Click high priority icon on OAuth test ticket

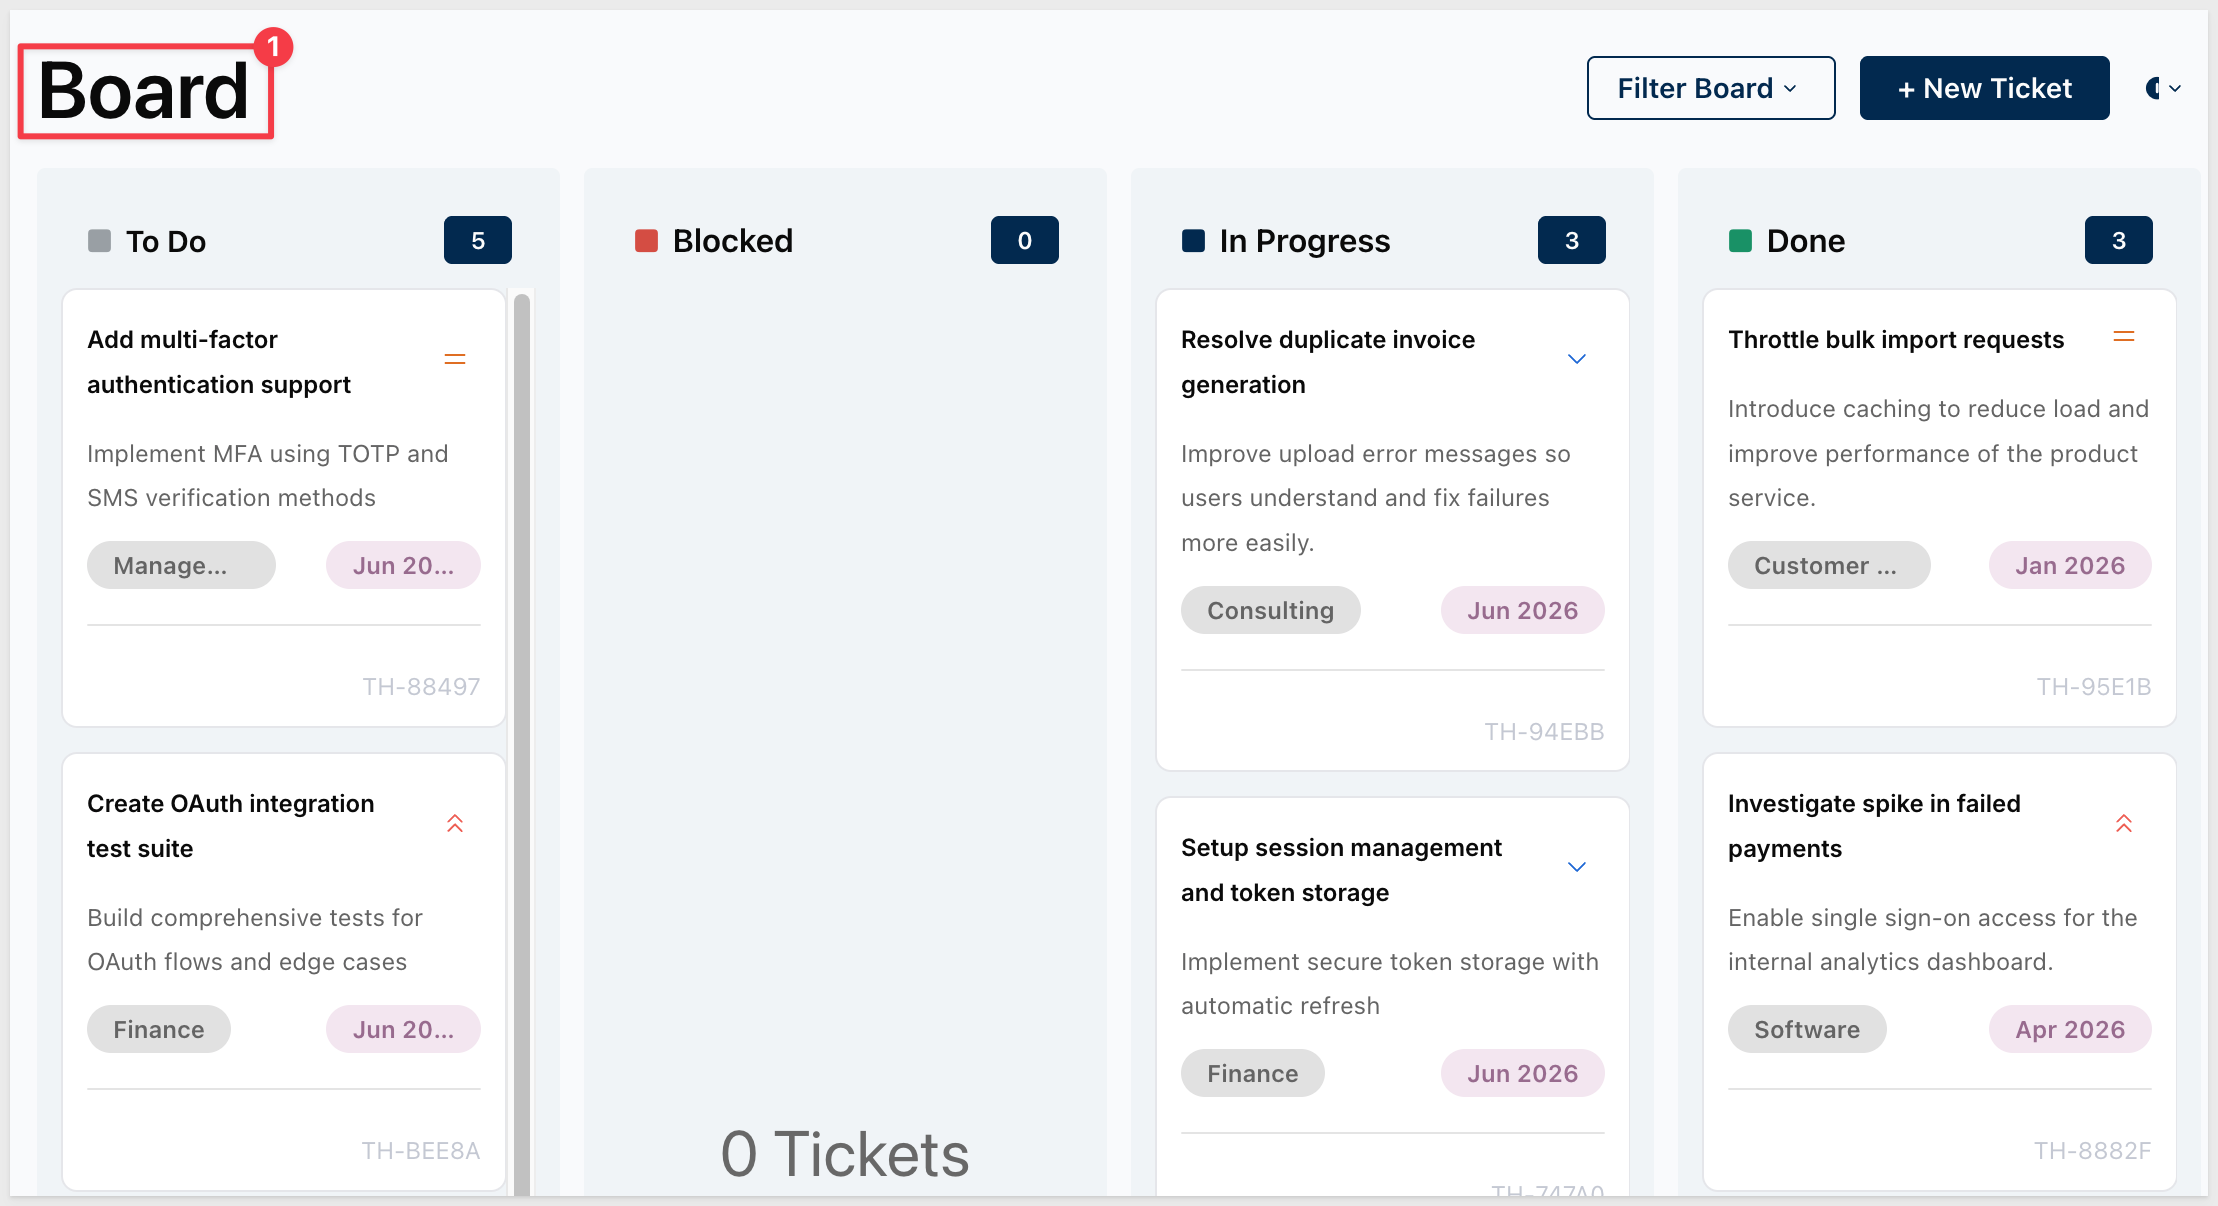point(455,823)
